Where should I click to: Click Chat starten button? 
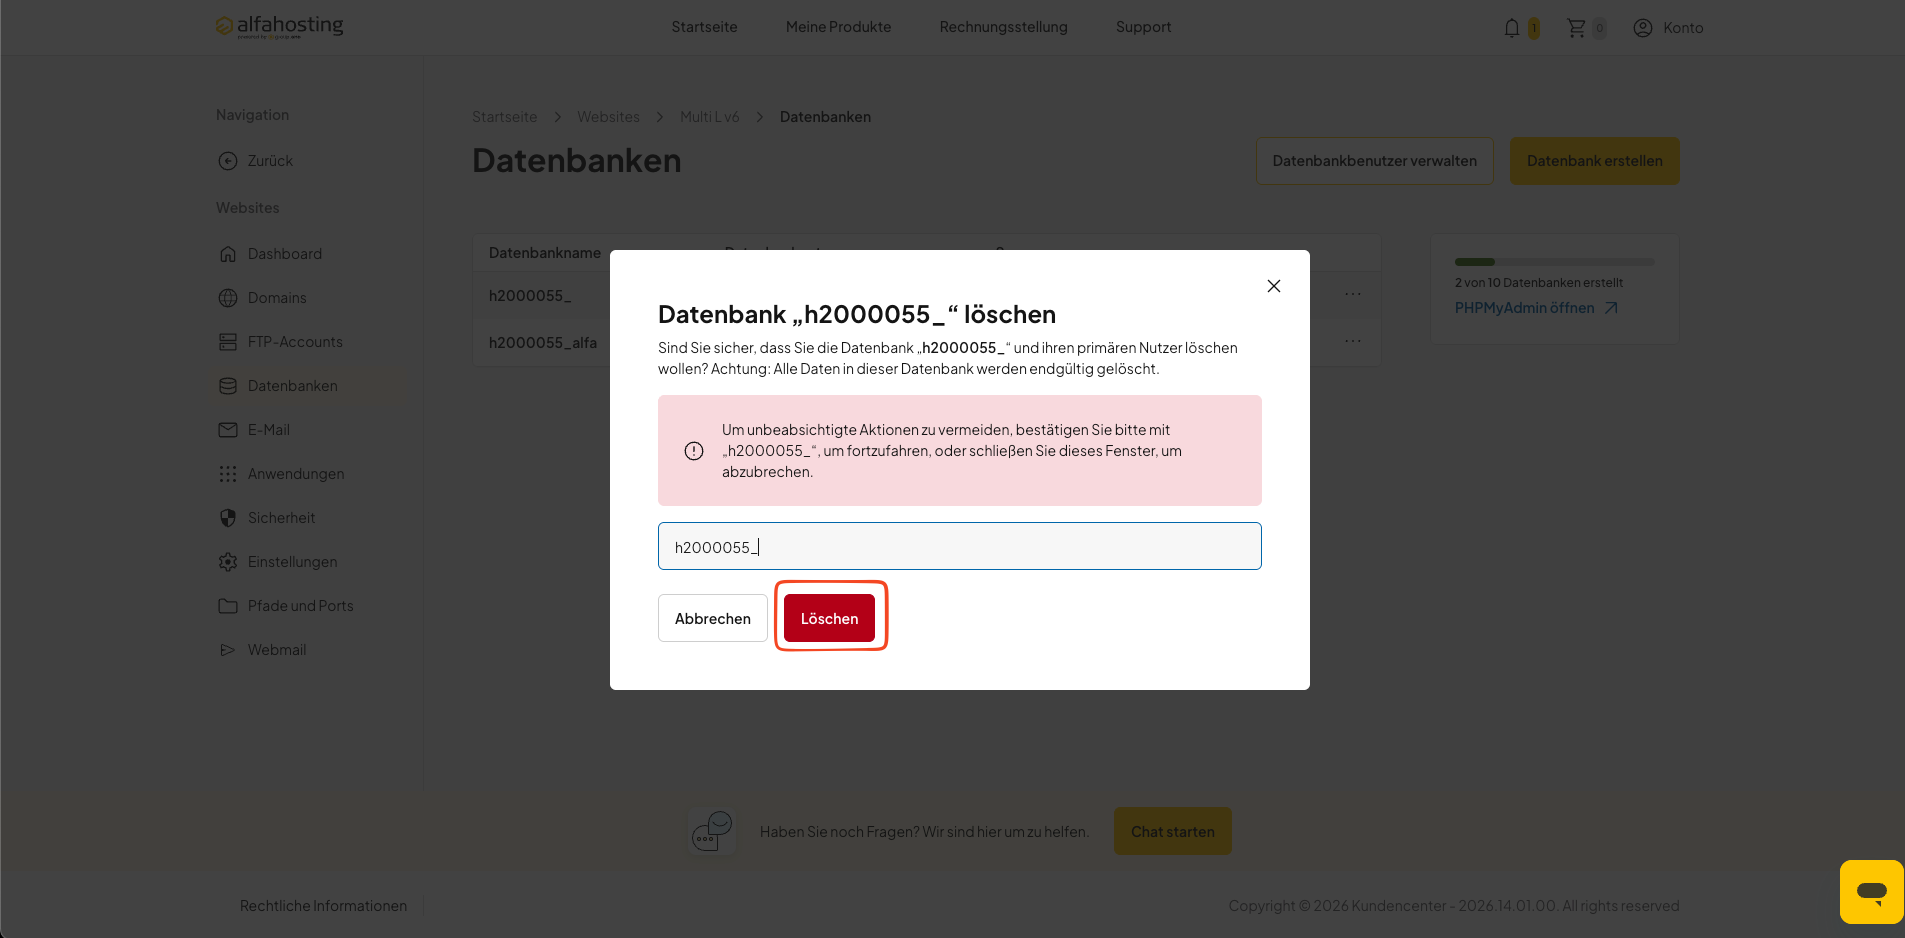coord(1173,831)
